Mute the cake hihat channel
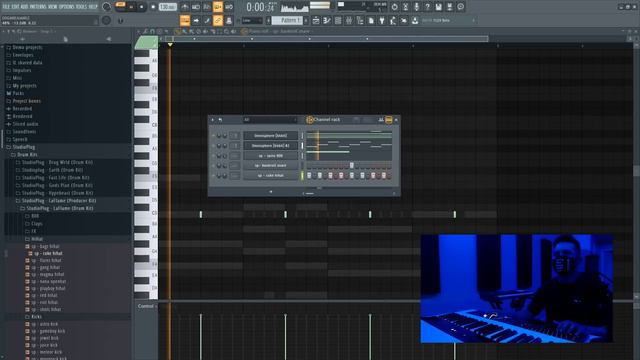 (213, 176)
